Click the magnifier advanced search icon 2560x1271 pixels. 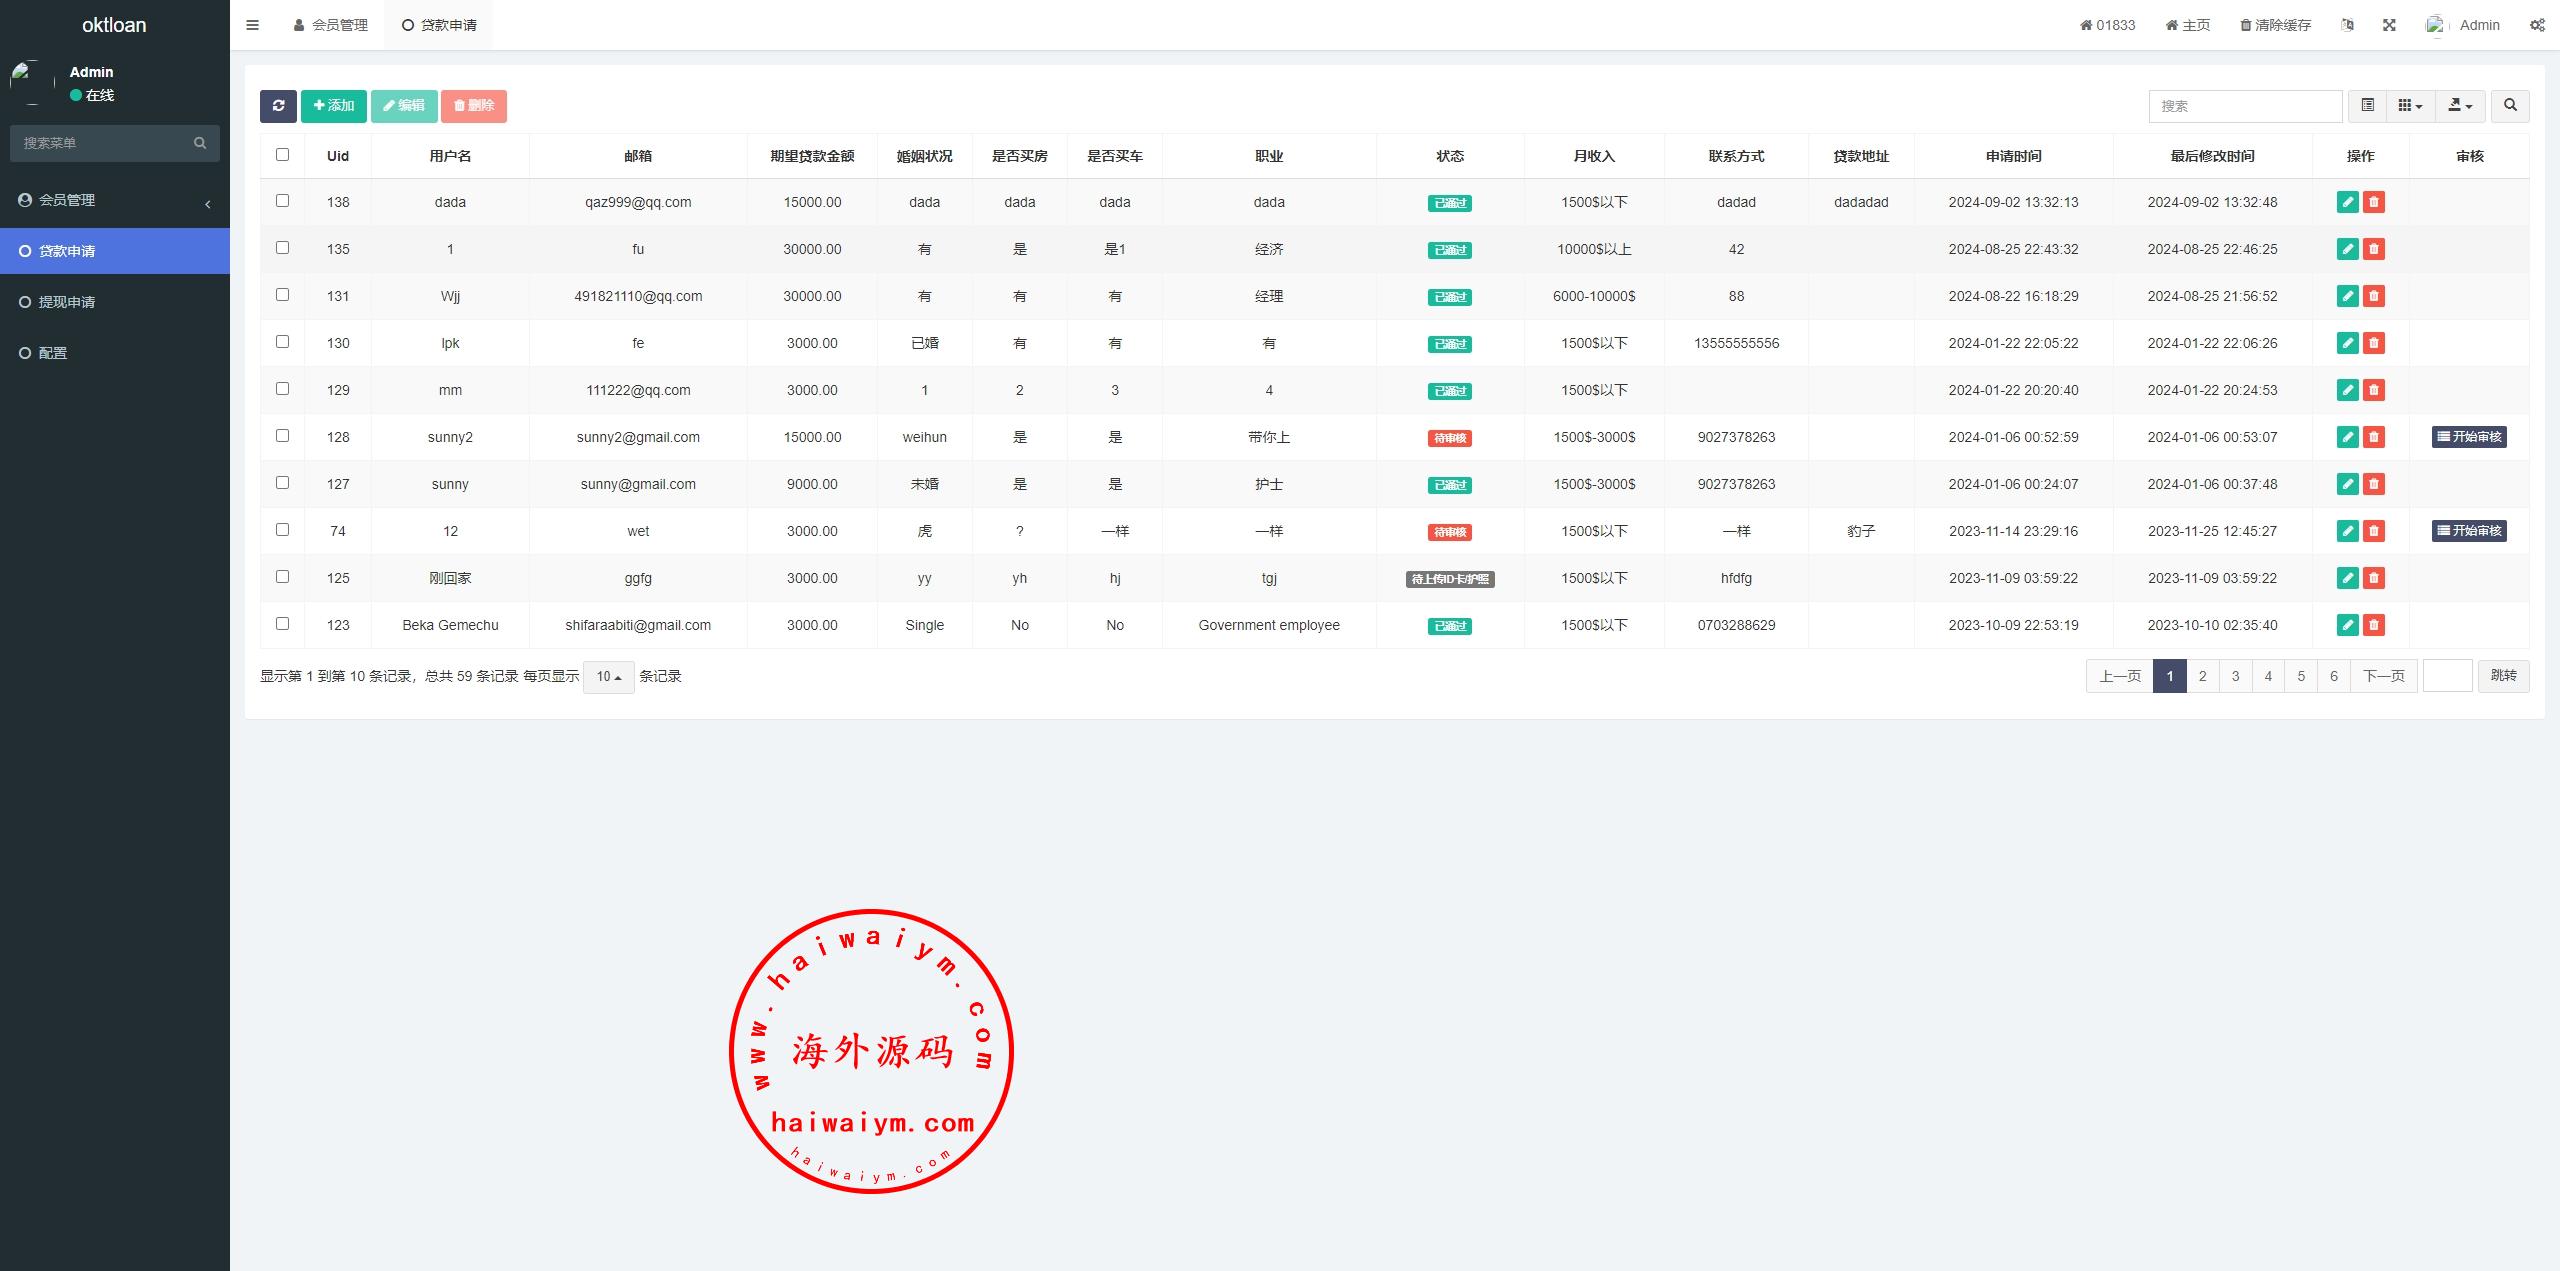tap(2510, 106)
